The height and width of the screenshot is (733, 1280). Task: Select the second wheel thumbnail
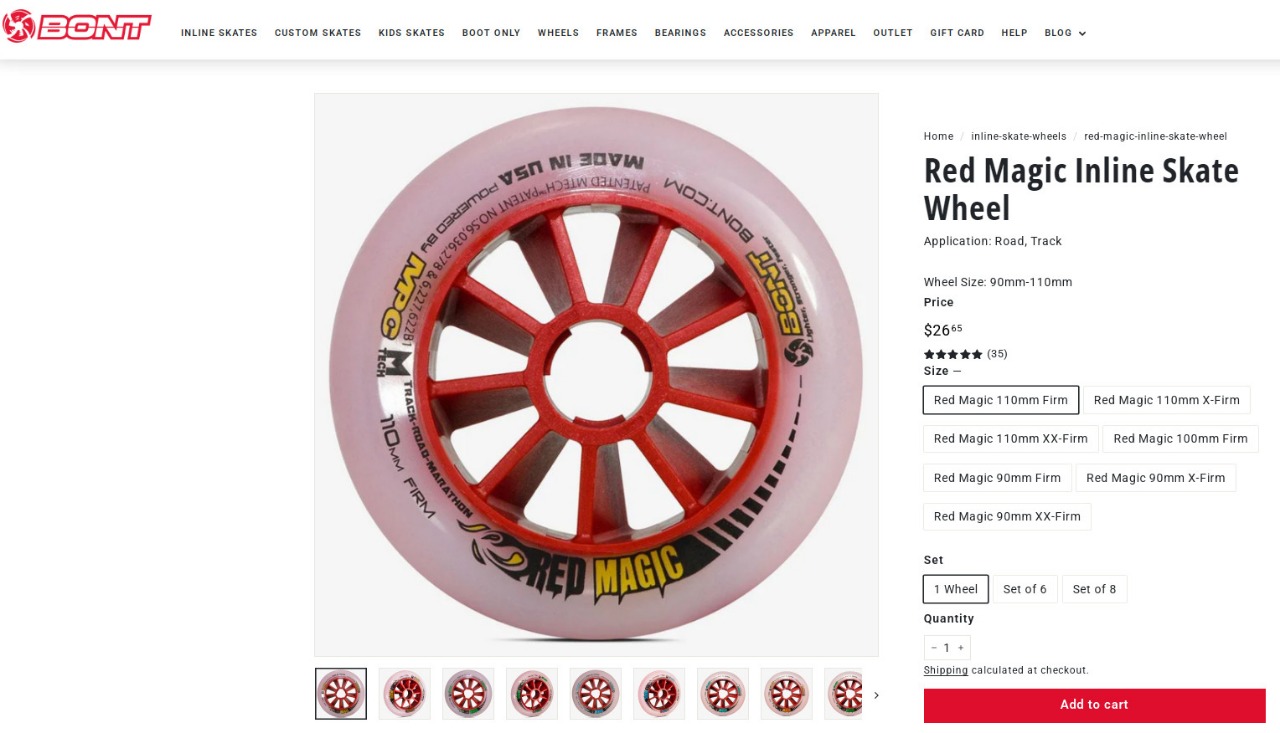[x=405, y=694]
